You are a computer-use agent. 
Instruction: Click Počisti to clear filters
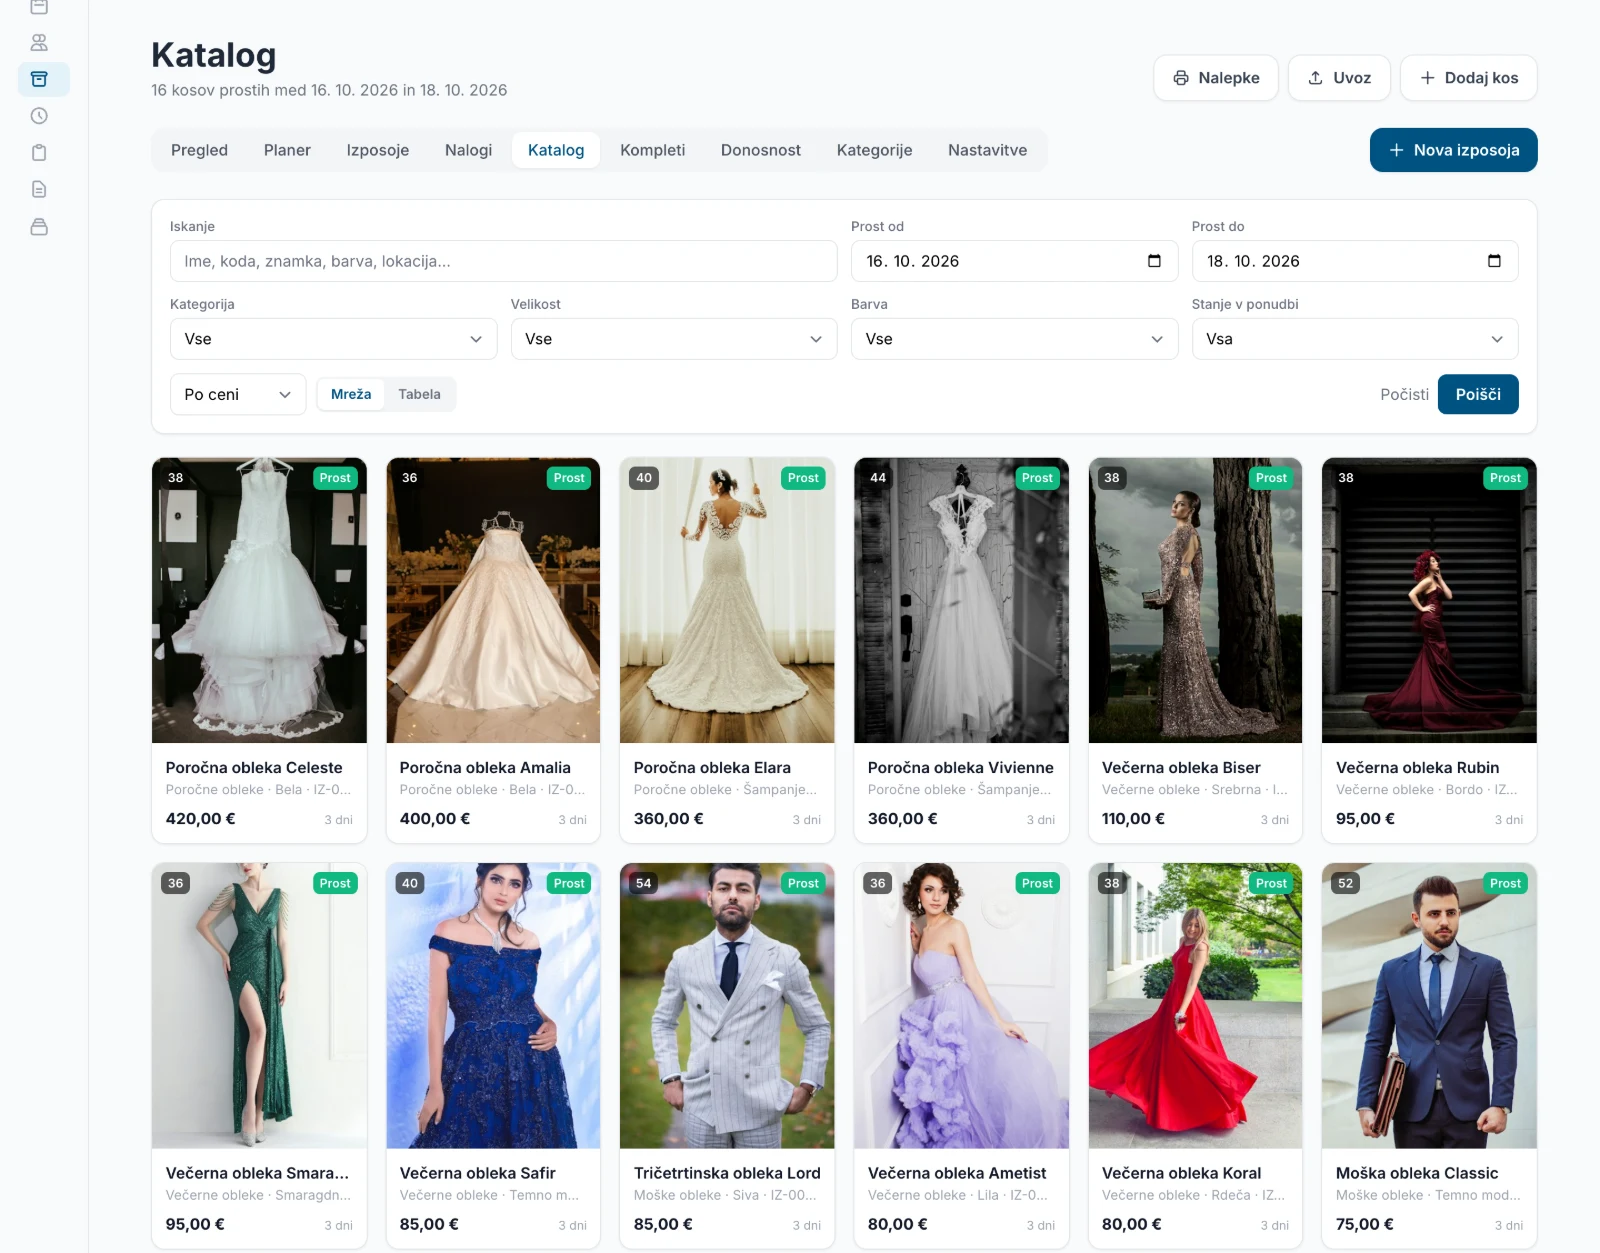tap(1404, 394)
